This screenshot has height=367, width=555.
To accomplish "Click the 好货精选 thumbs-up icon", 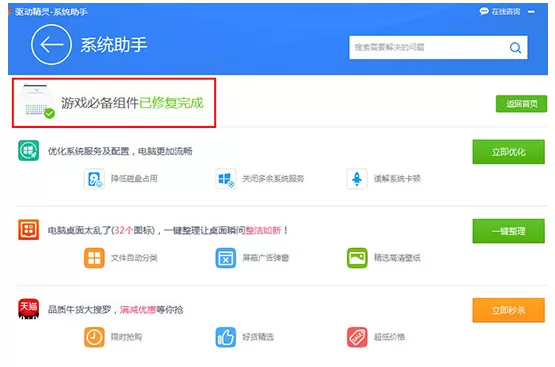I will 225,337.
